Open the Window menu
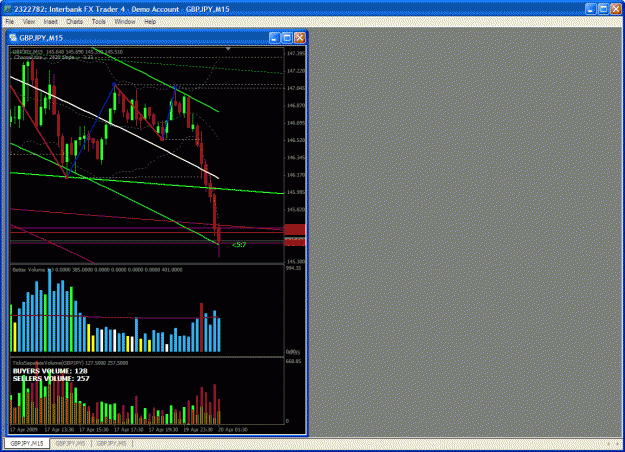Image resolution: width=625 pixels, height=452 pixels. pos(125,22)
